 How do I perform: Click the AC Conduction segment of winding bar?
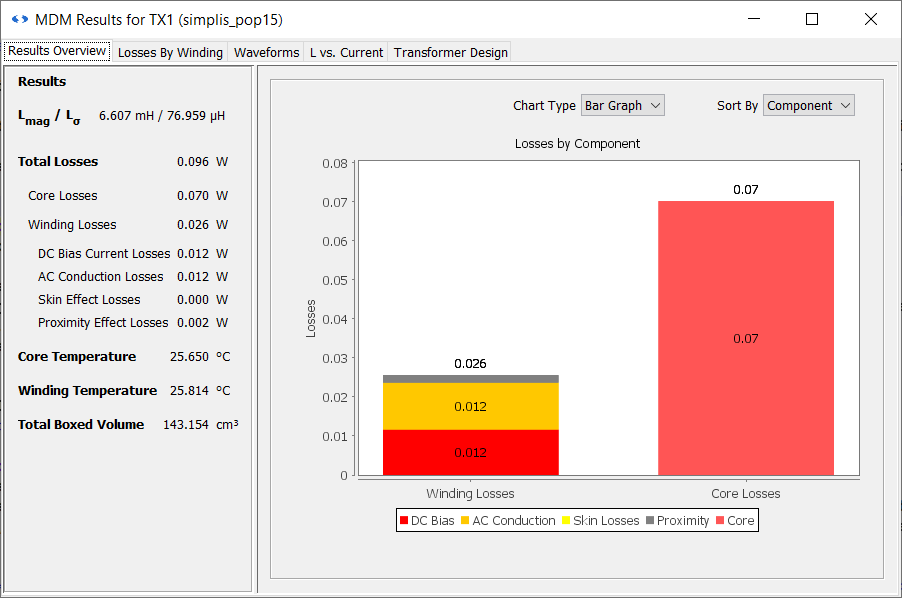(x=470, y=406)
